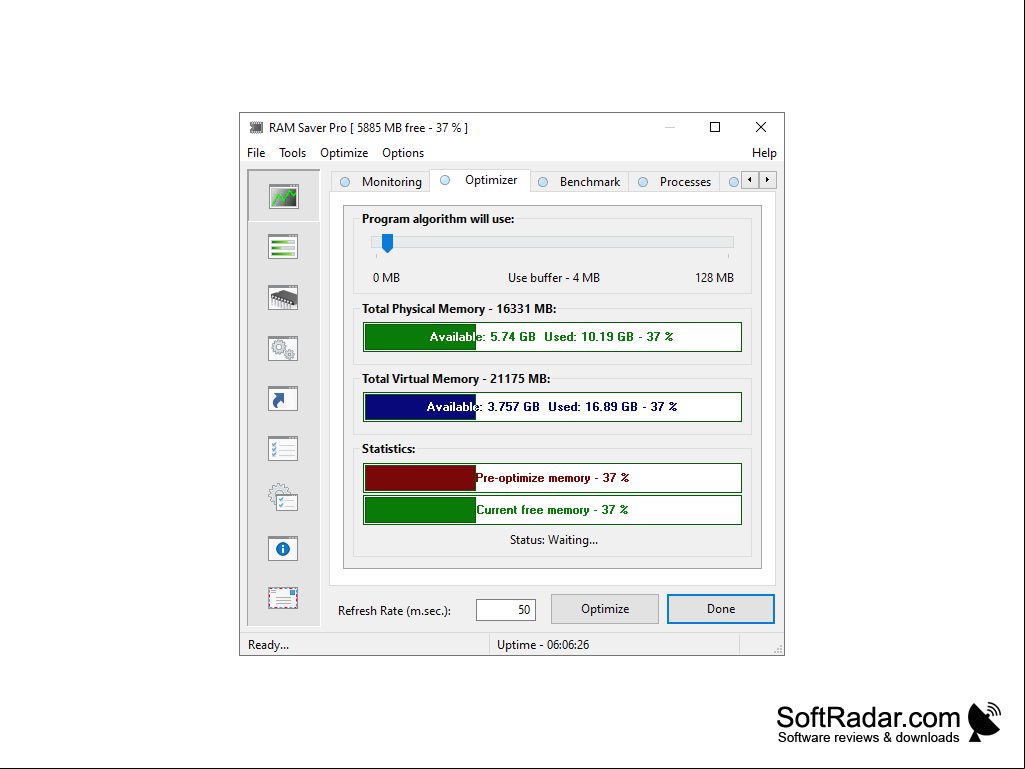Click the Pre-optimize memory bar
This screenshot has width=1025, height=769.
552,478
